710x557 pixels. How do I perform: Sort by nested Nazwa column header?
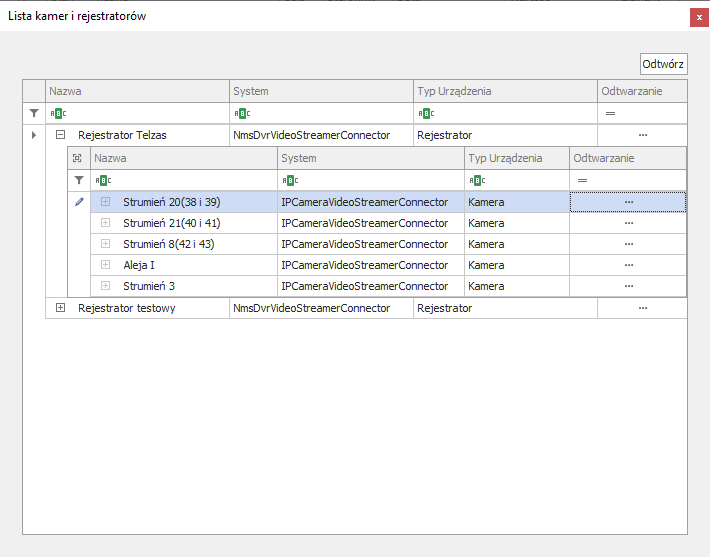[x=184, y=158]
